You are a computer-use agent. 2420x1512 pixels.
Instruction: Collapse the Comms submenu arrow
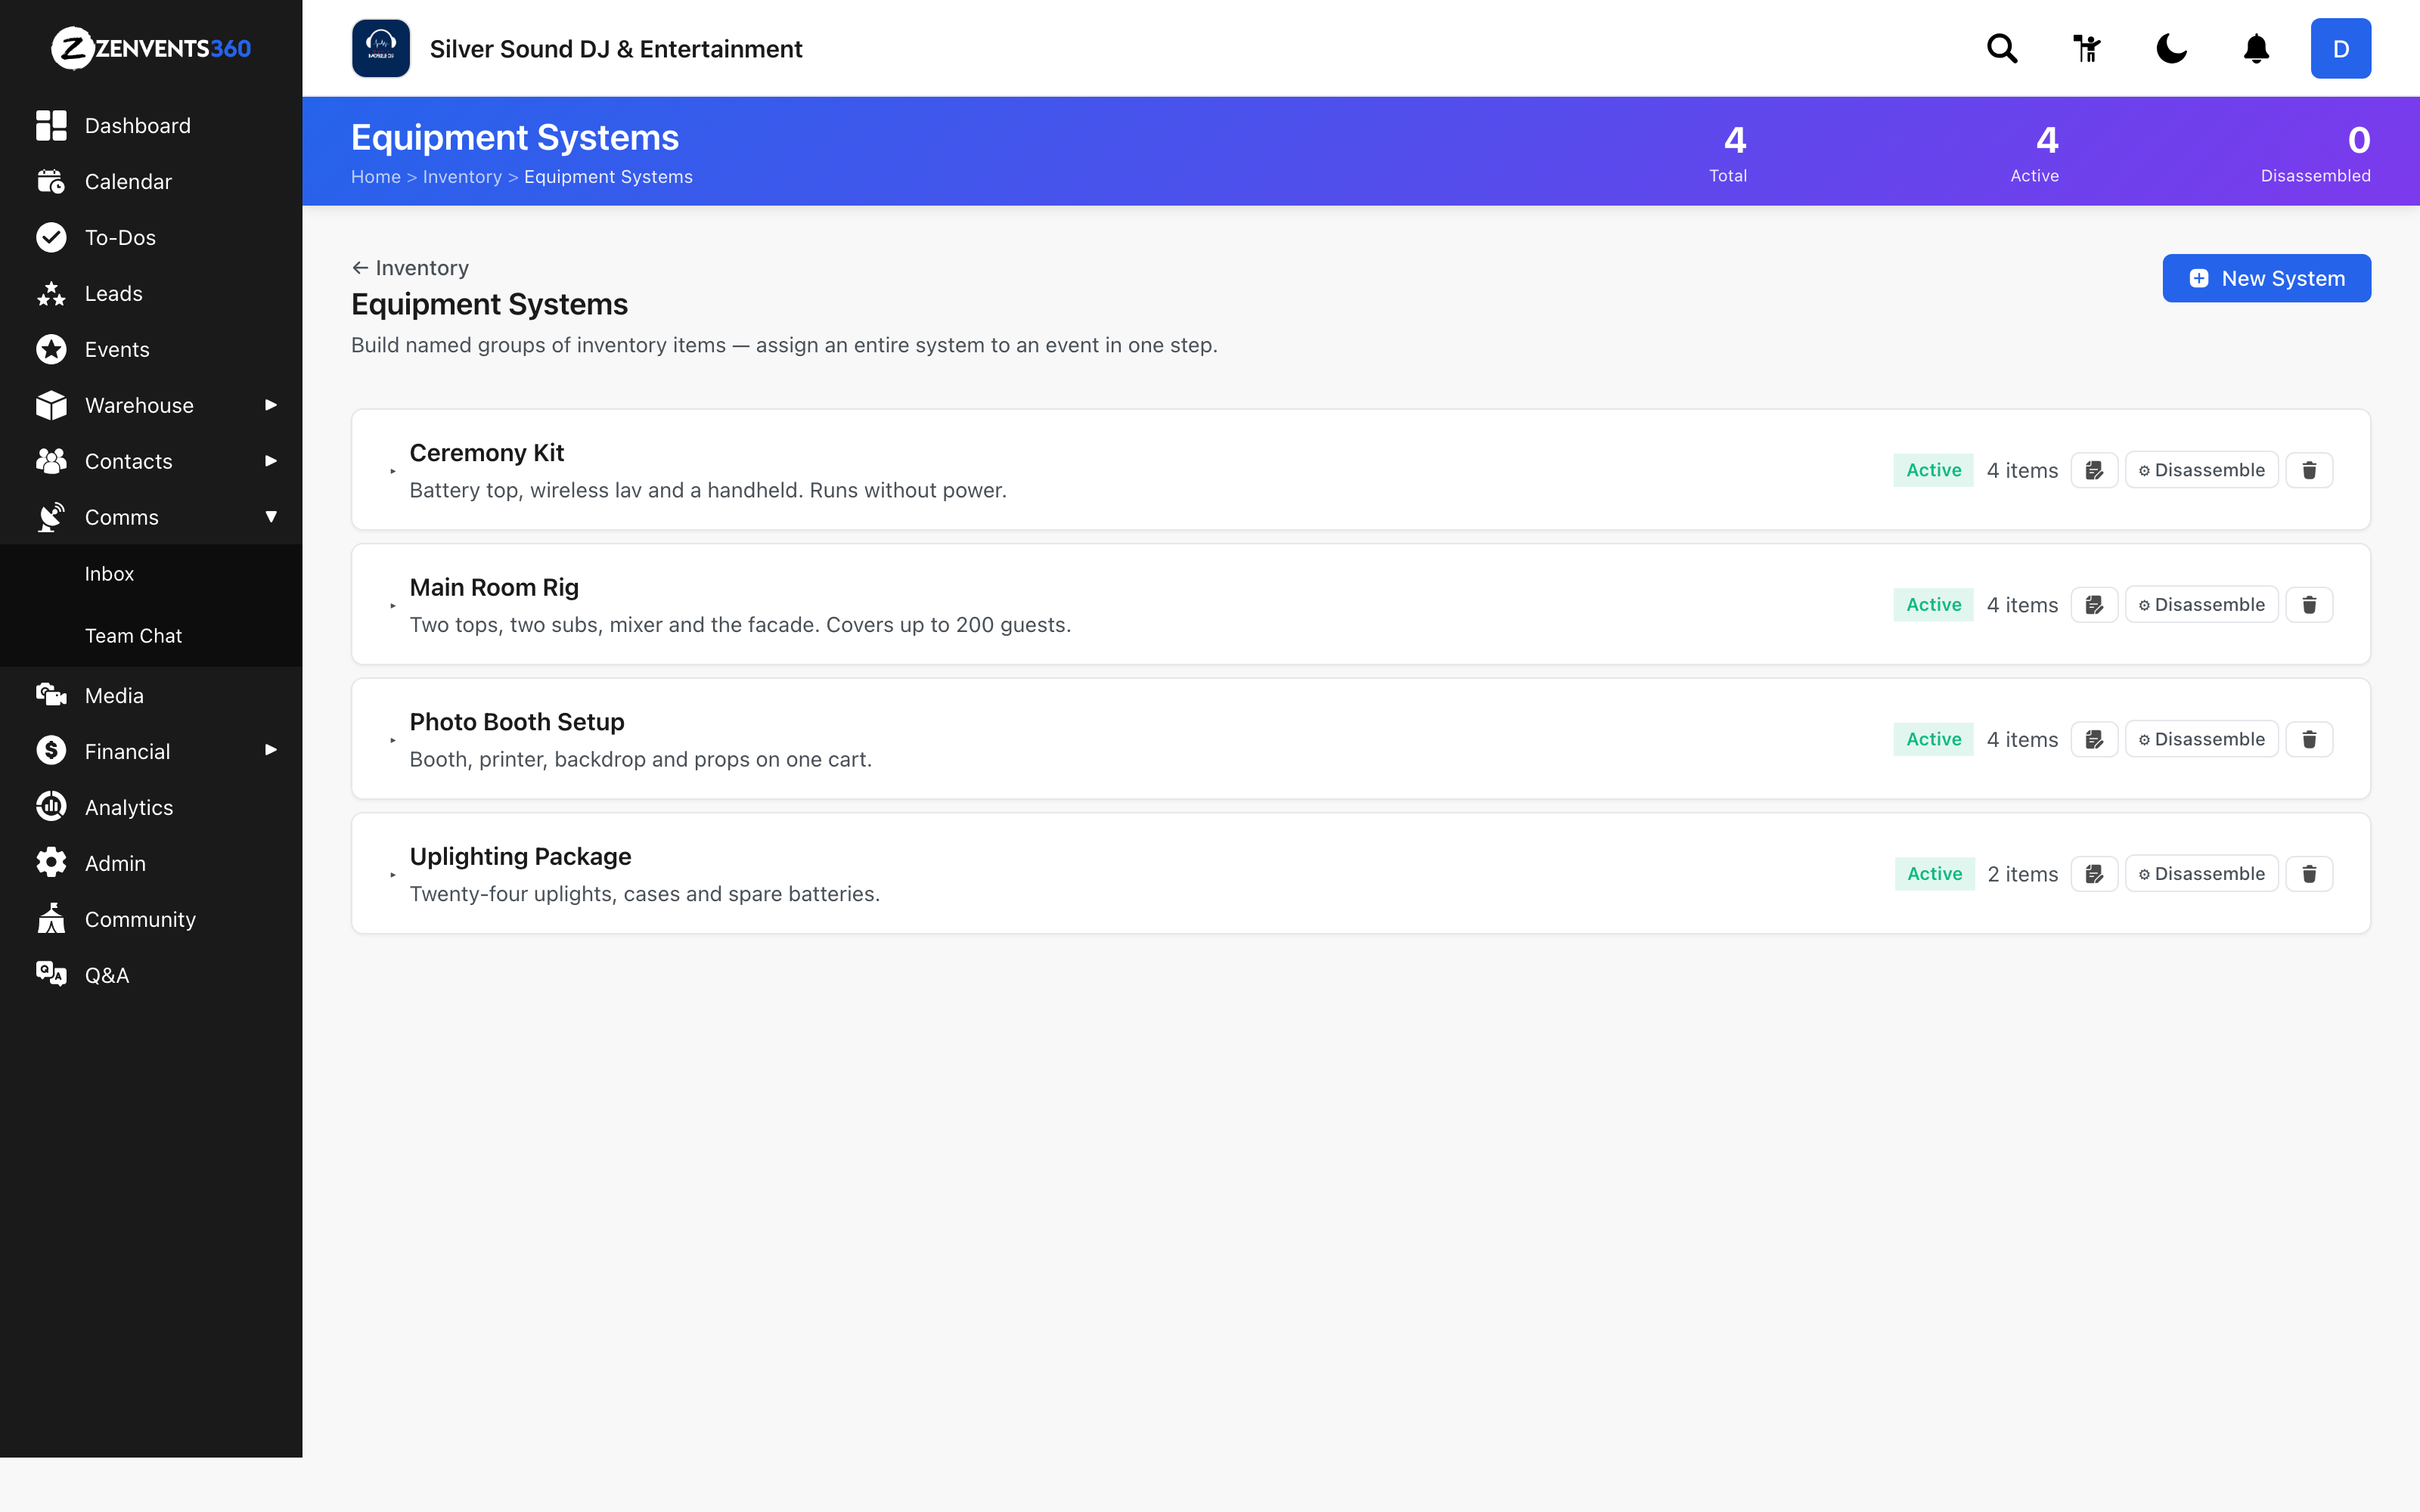(271, 517)
